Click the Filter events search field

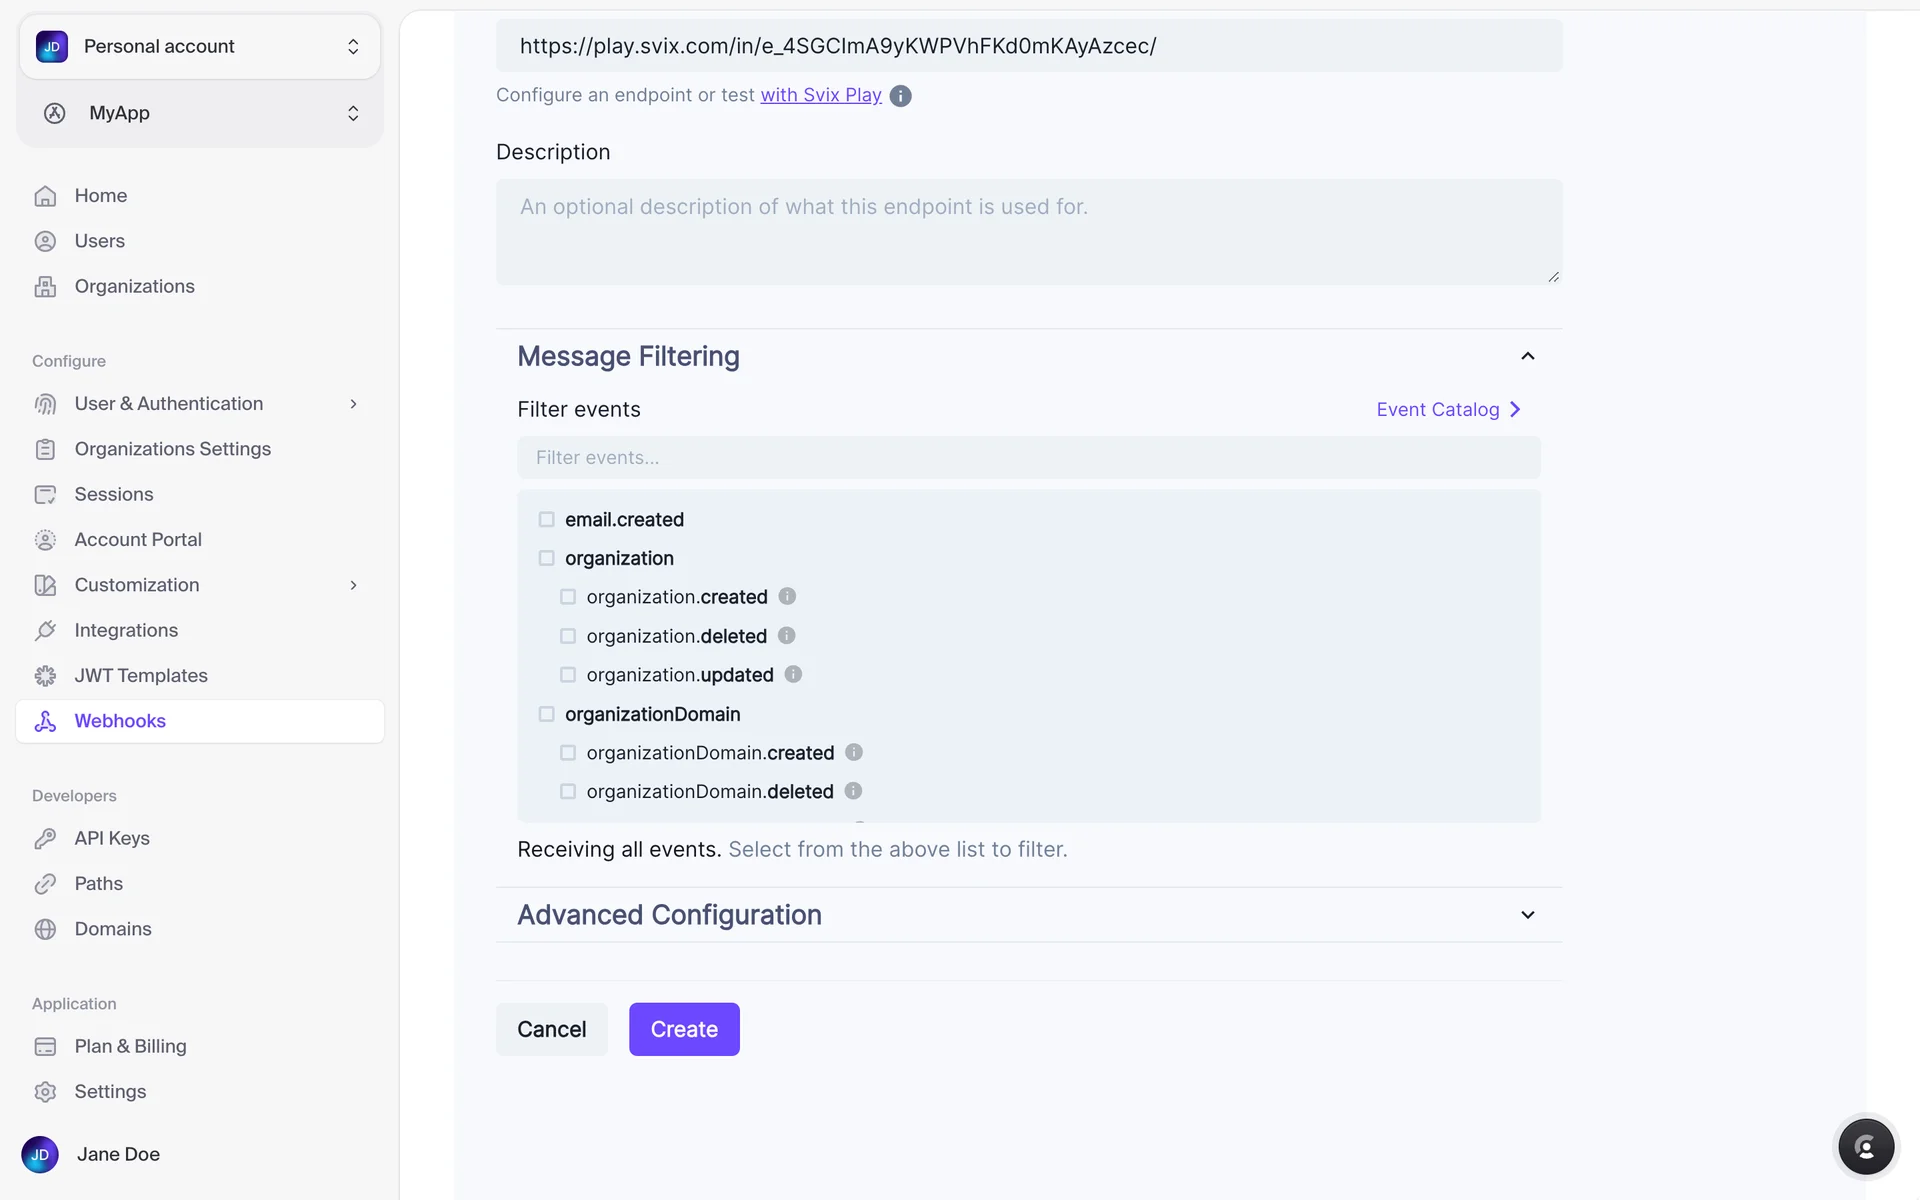tap(1028, 457)
